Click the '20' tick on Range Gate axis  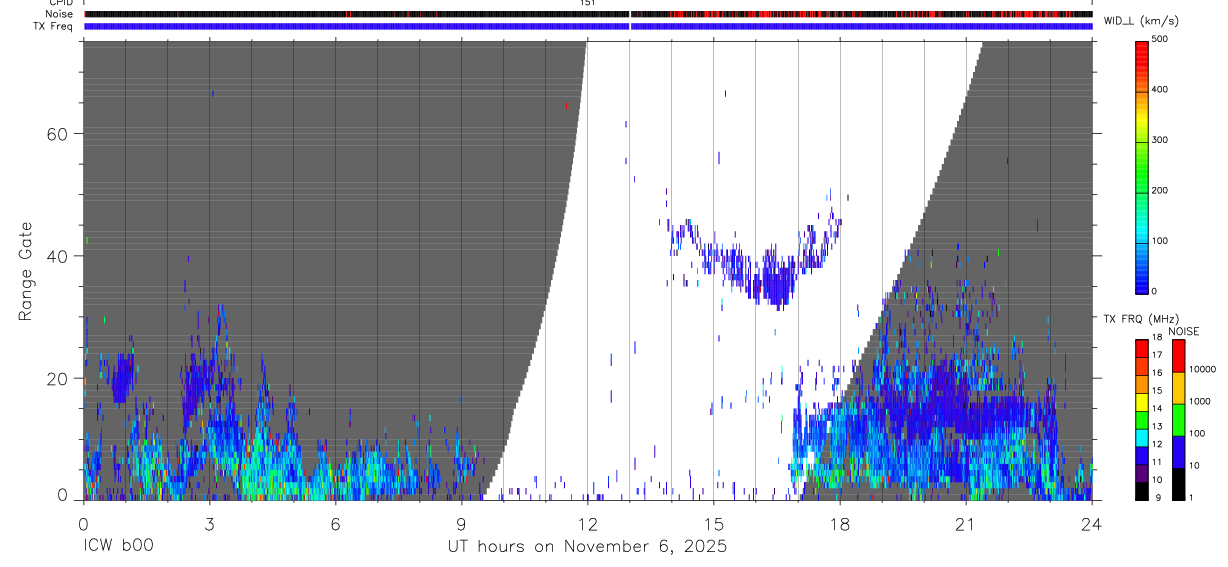click(x=56, y=378)
